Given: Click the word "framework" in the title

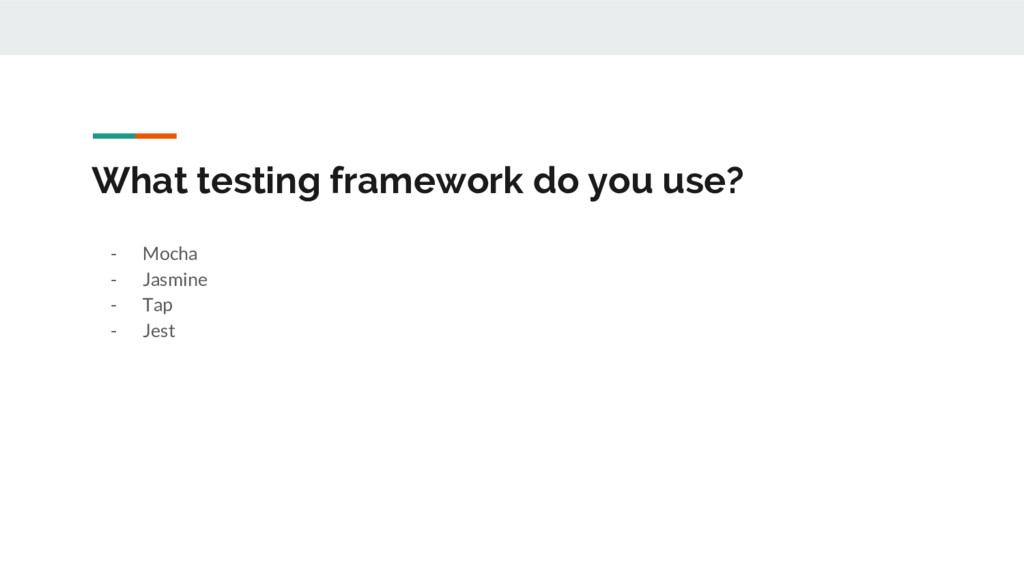Looking at the screenshot, I should click(x=426, y=180).
